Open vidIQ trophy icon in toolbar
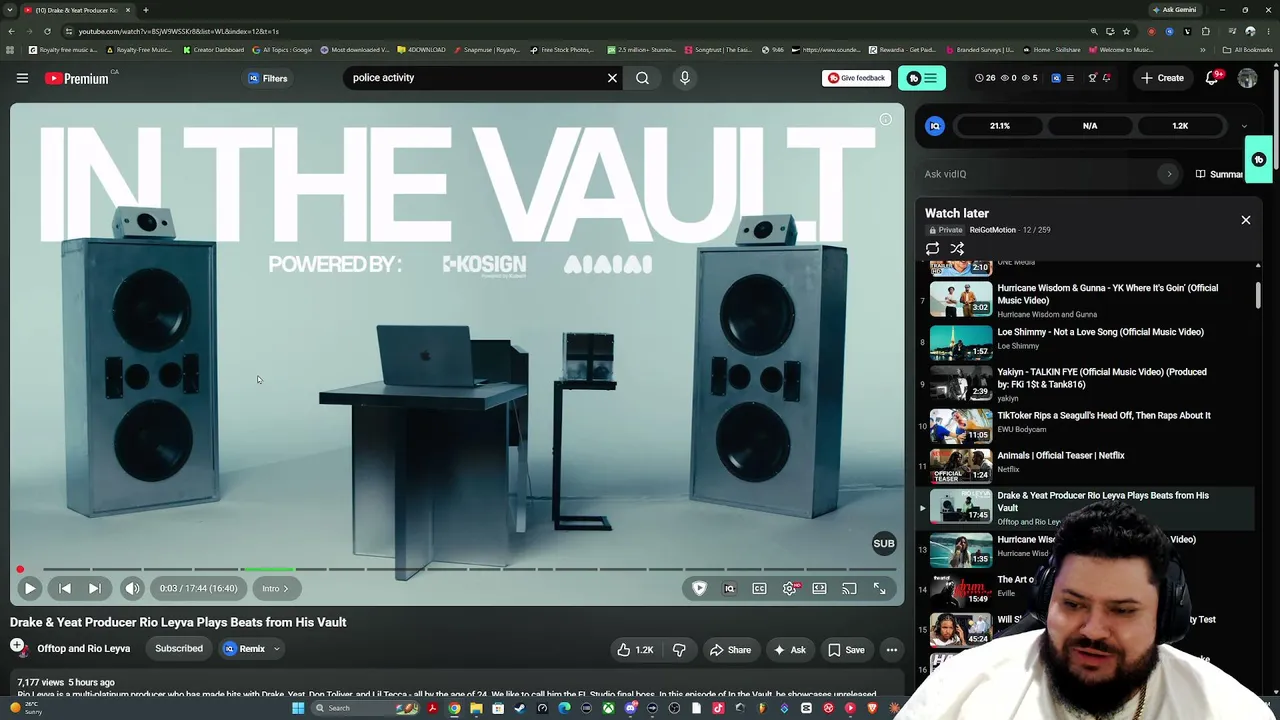This screenshot has width=1280, height=720. [x=1092, y=78]
